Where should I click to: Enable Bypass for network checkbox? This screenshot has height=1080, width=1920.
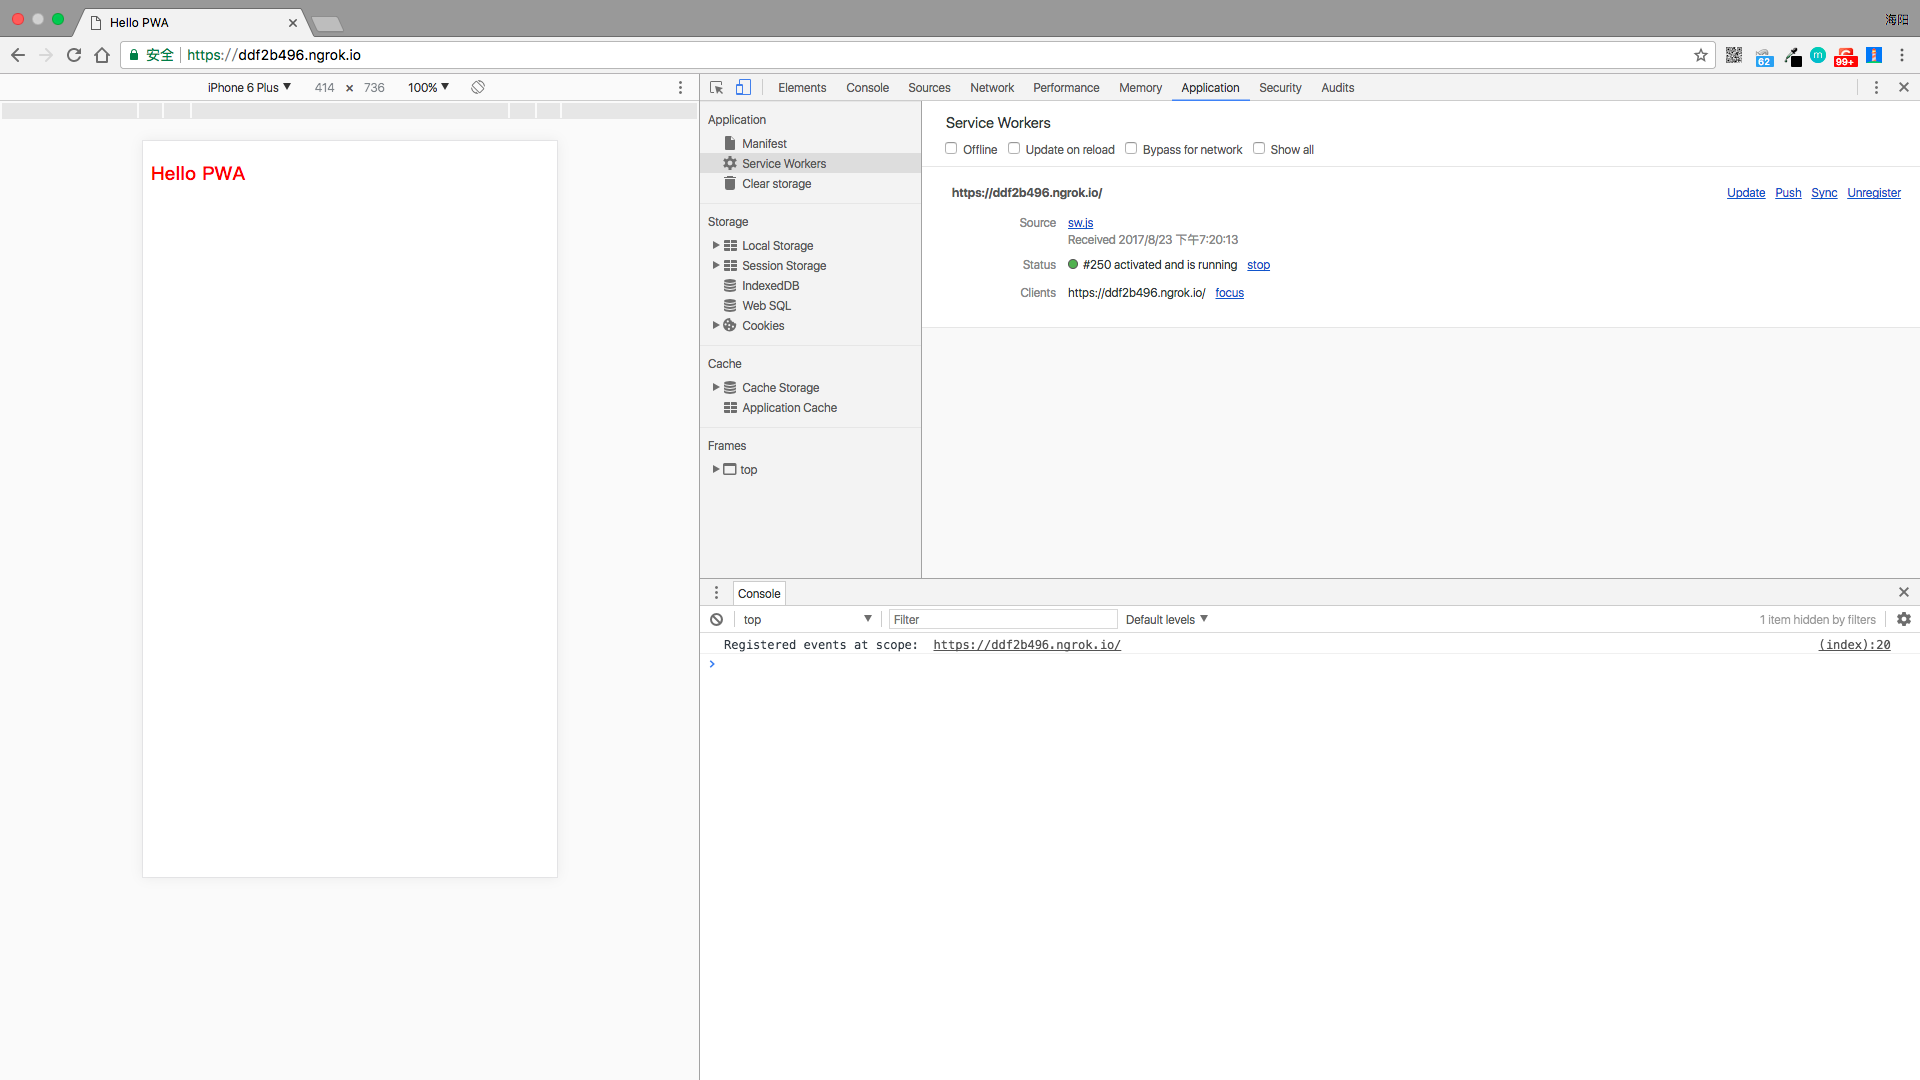(x=1131, y=148)
